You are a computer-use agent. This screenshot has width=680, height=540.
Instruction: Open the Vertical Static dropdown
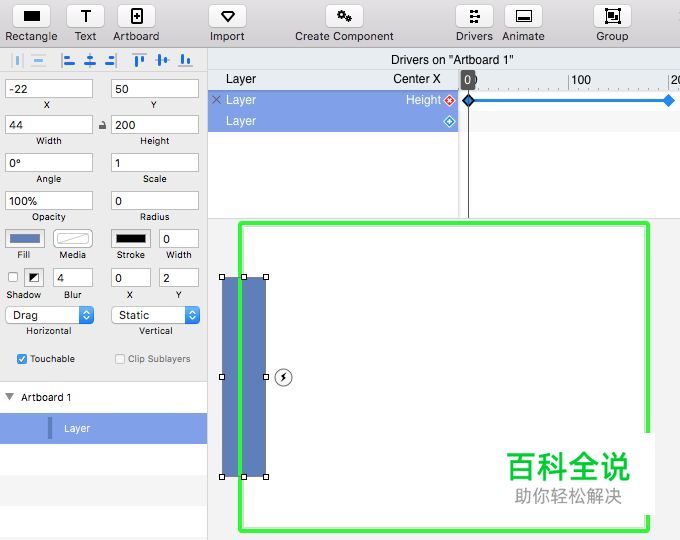[155, 315]
